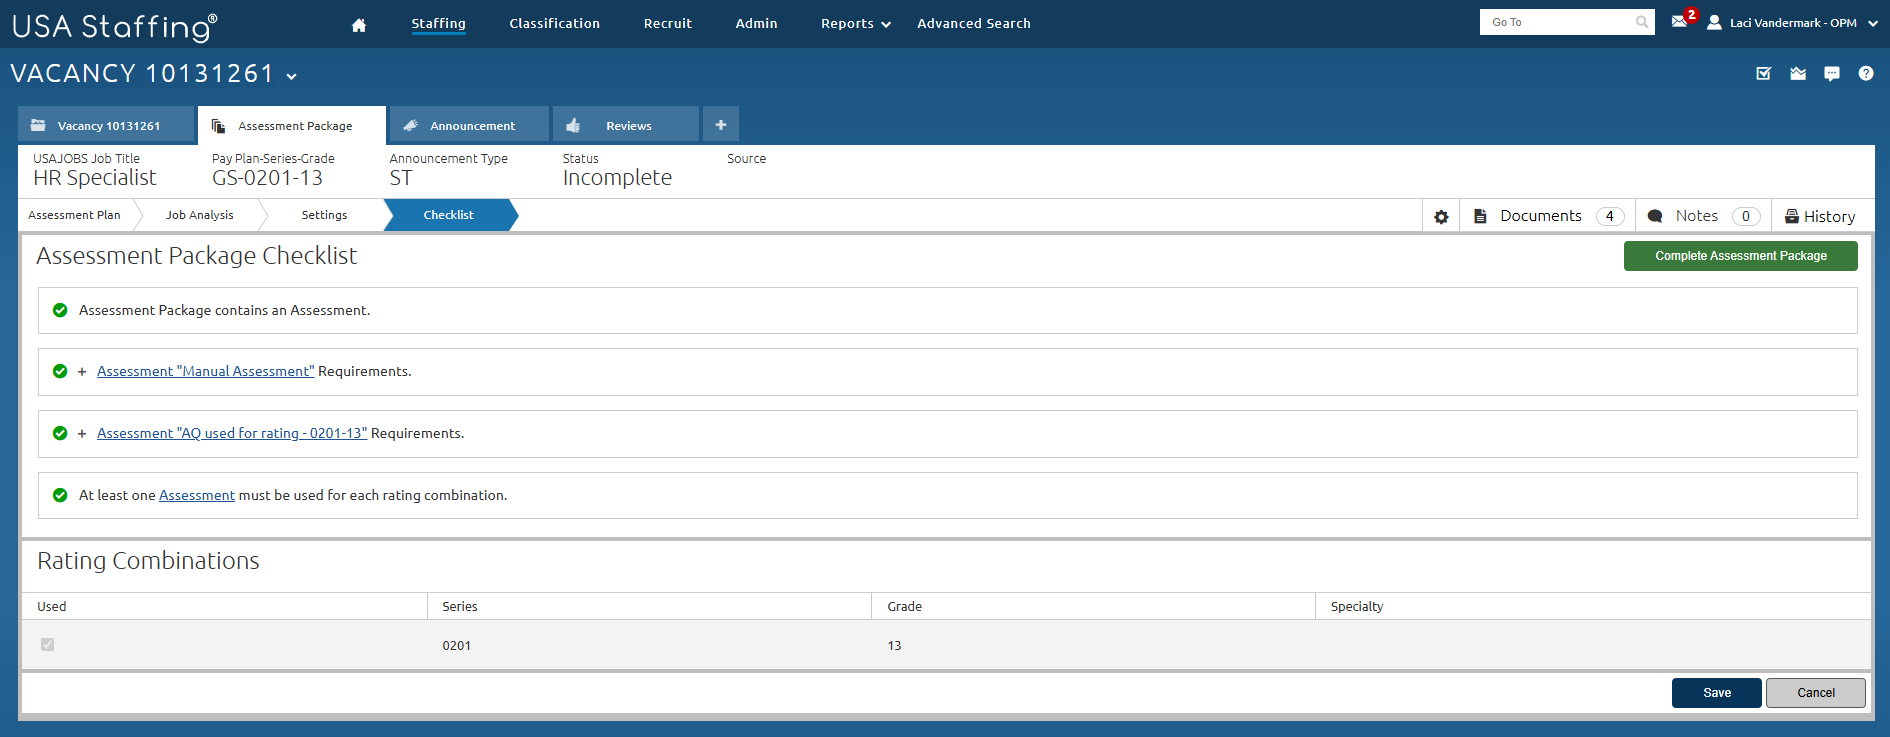Open the Assessment link in rating combination row
Viewport: 1890px width, 737px height.
pos(197,495)
